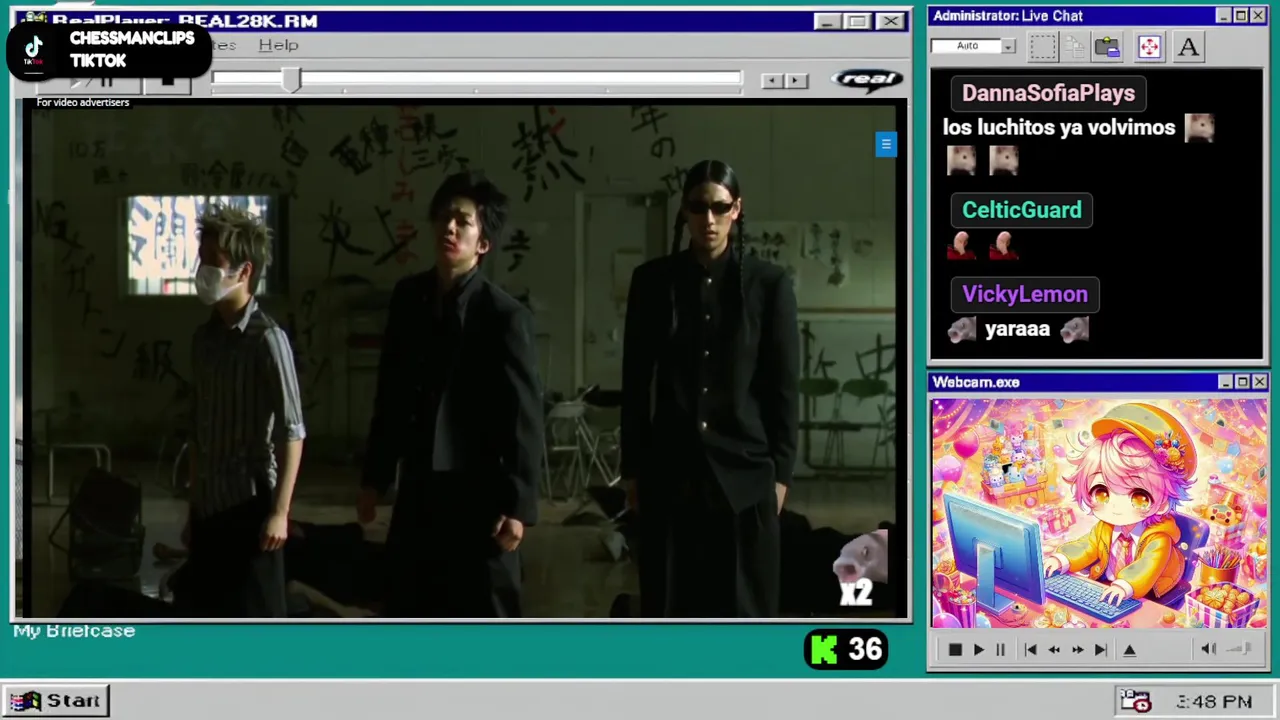Click the volume slider in Webcam.exe
Image resolution: width=1280 pixels, height=720 pixels.
coord(1240,649)
